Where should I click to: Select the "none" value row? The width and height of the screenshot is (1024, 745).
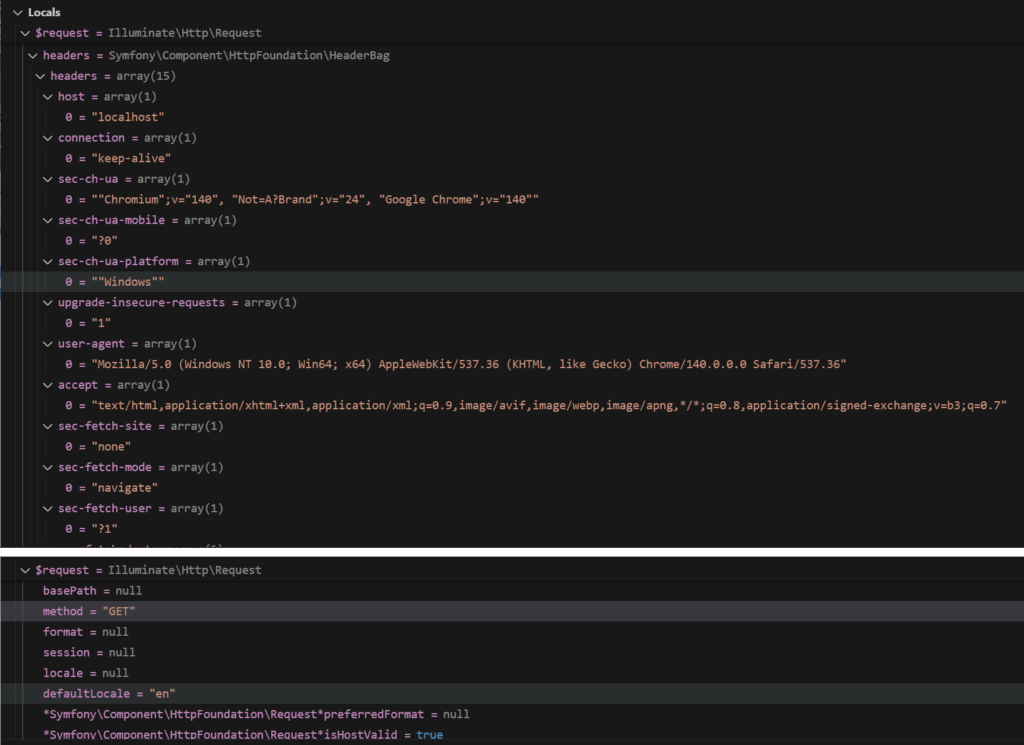pos(512,446)
